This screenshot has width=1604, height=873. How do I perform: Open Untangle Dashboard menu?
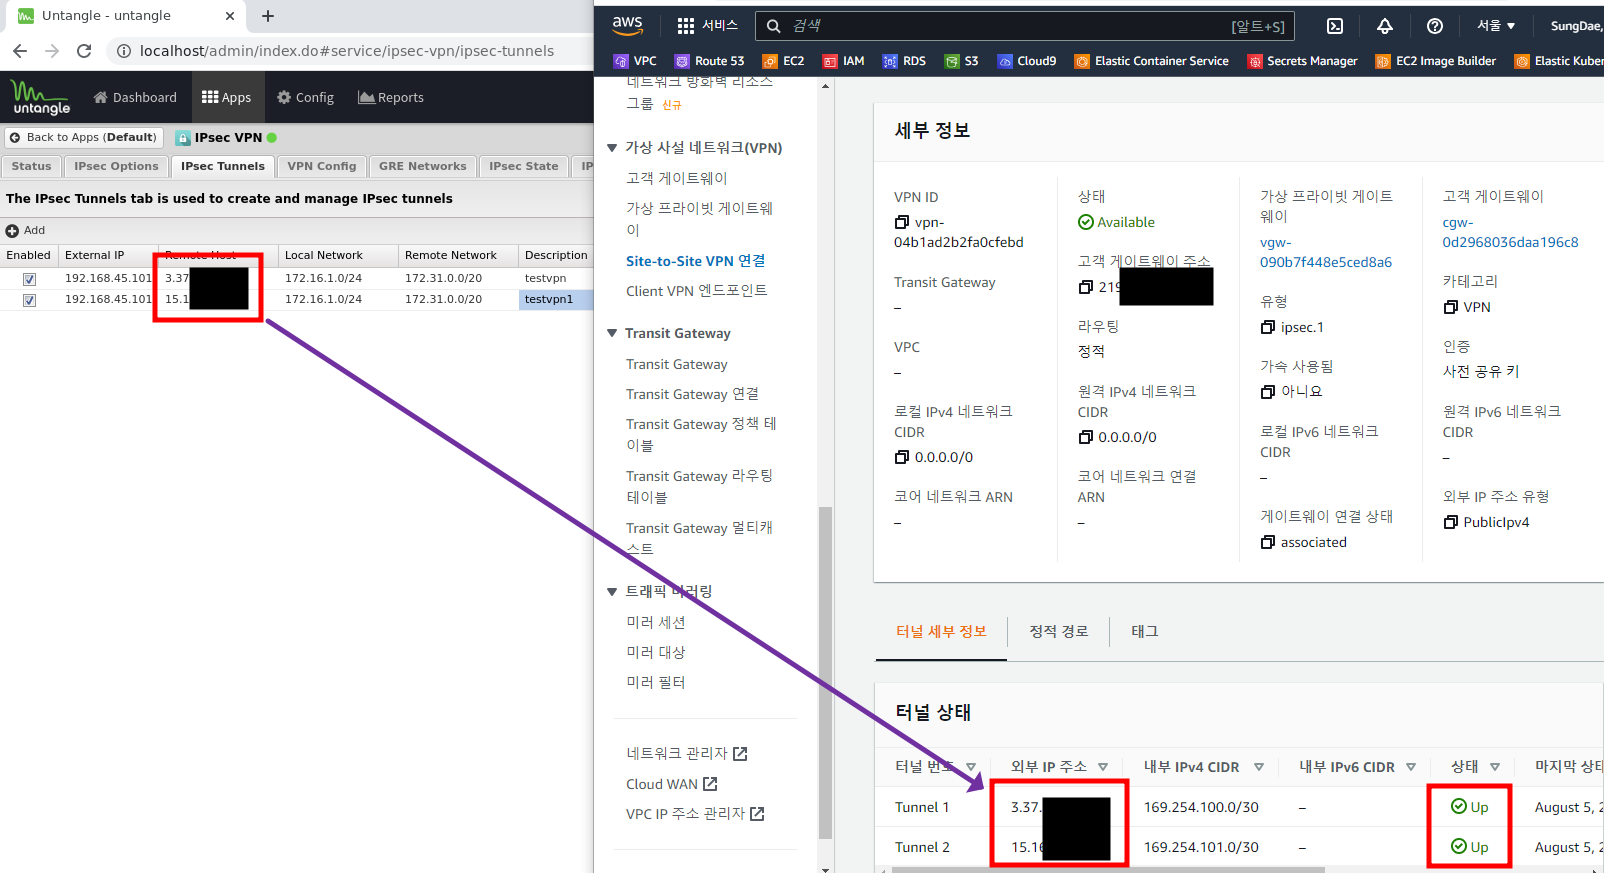(135, 98)
